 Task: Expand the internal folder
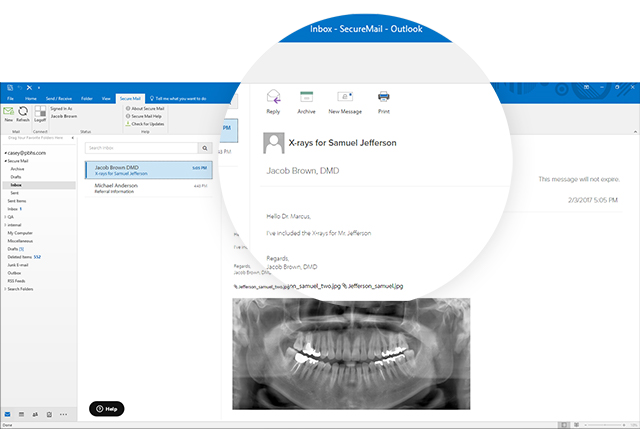point(5,225)
